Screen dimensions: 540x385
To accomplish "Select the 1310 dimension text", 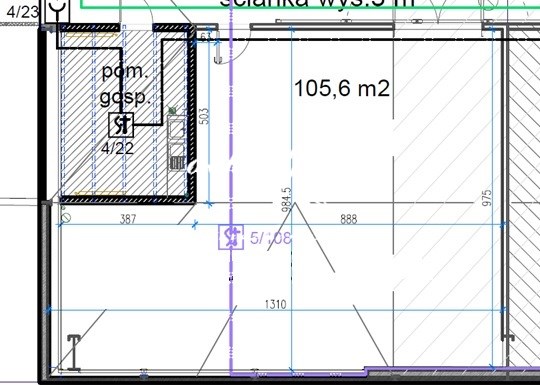I will (276, 304).
